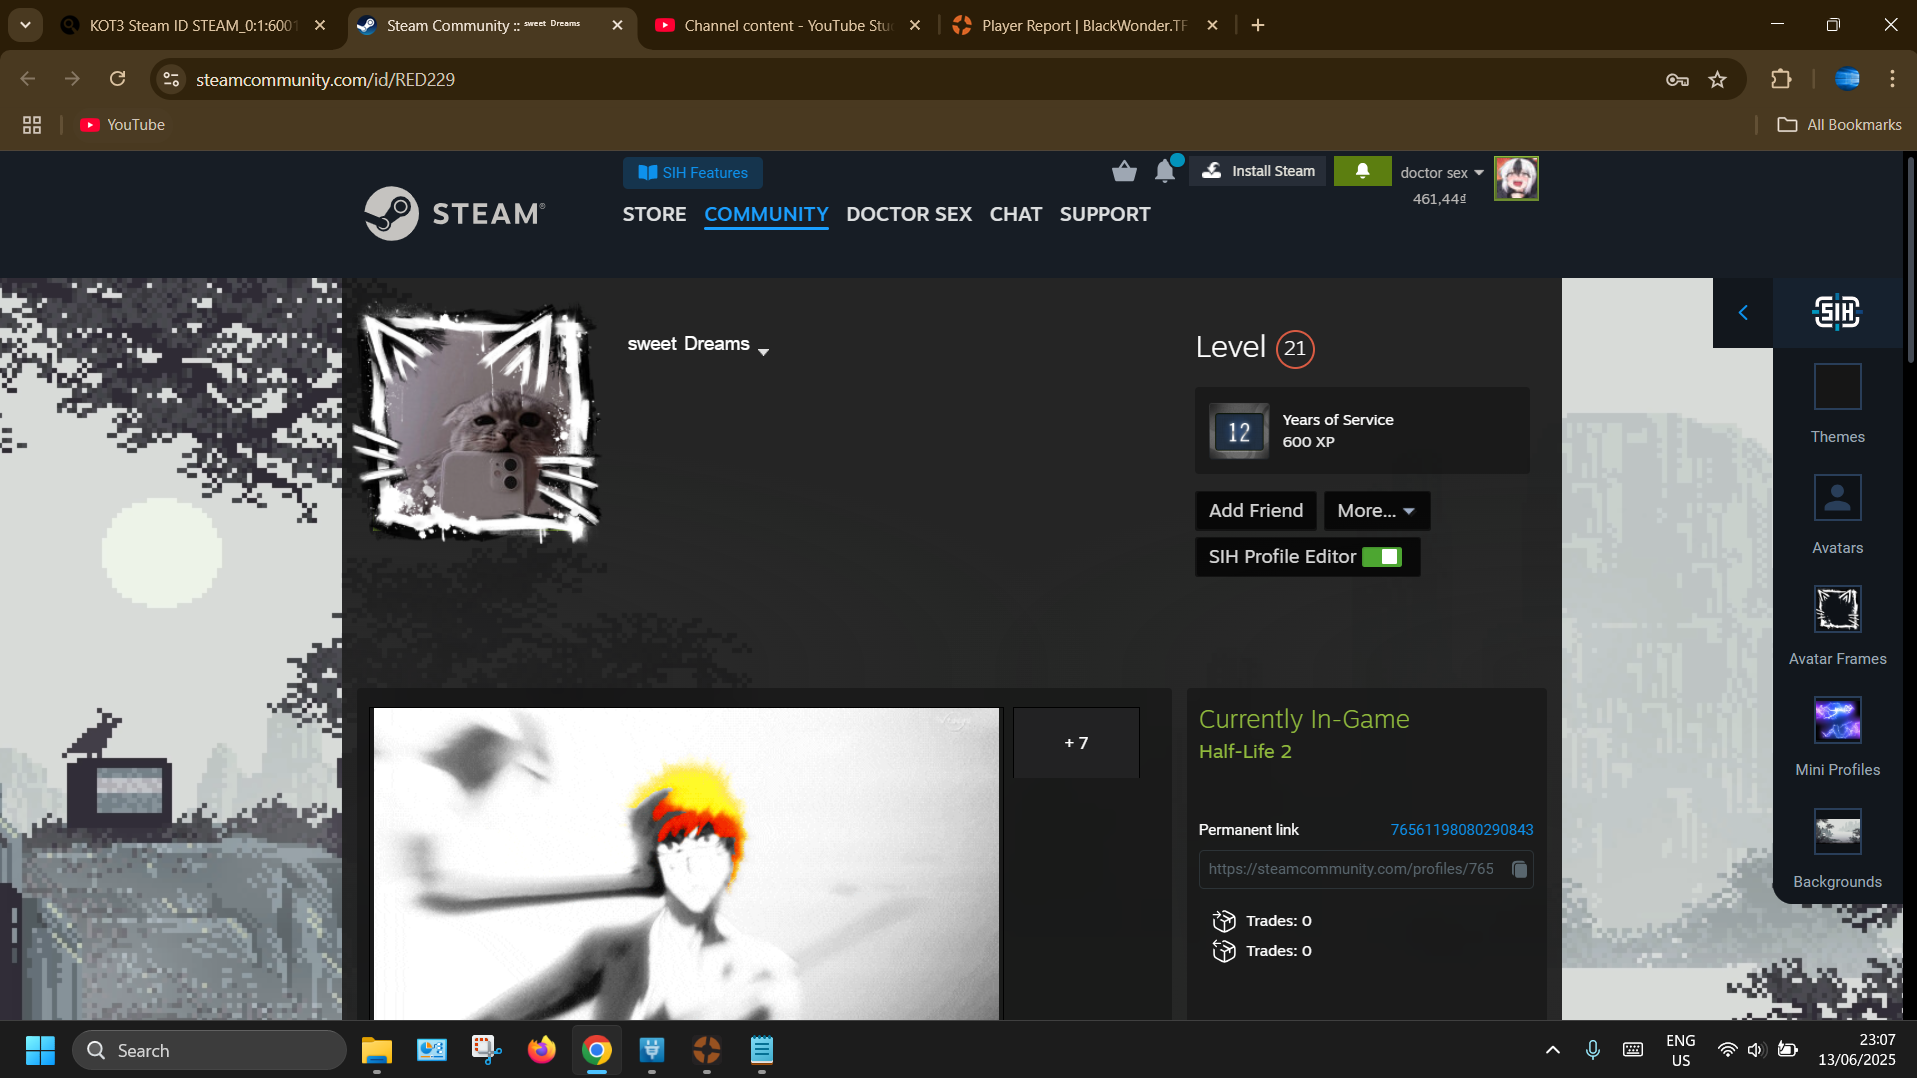Go to the STORE menu
The image size is (1917, 1078).
click(x=654, y=214)
